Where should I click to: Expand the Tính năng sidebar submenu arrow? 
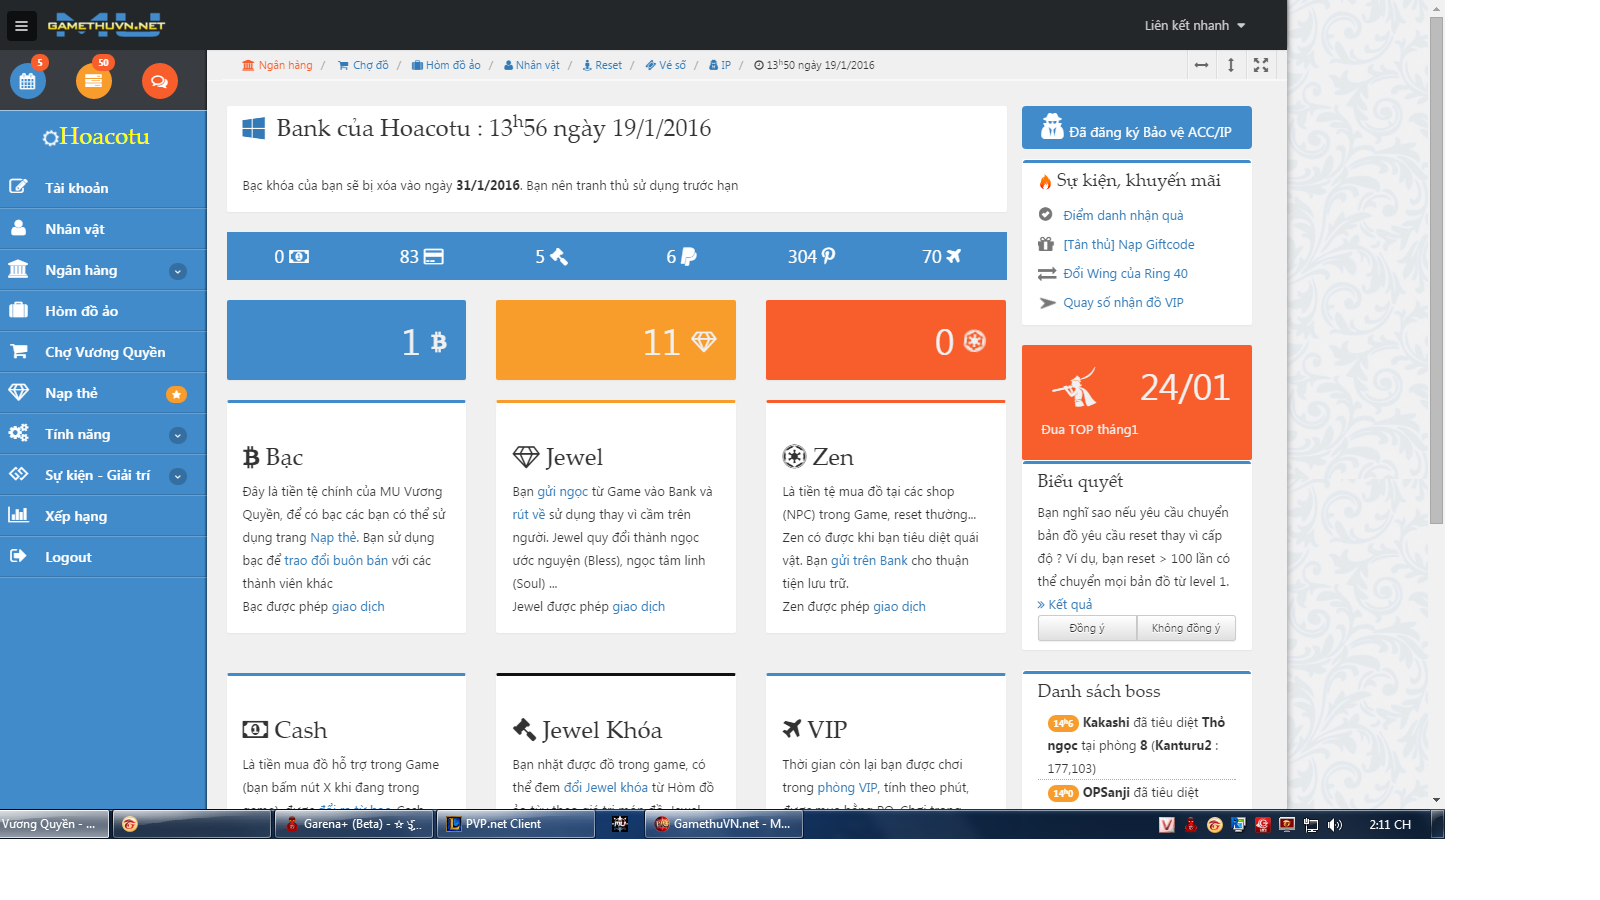point(178,435)
